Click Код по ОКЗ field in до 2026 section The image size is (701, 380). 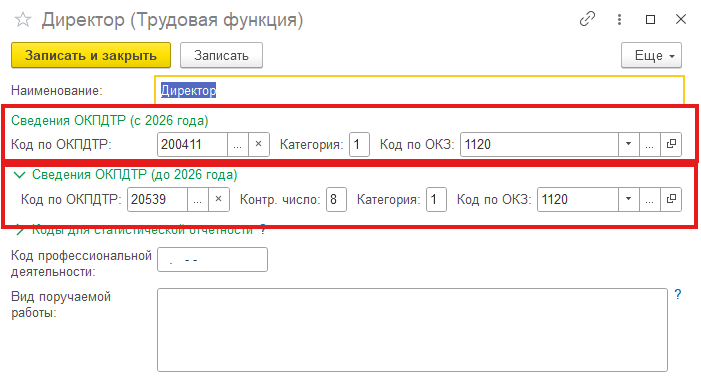(578, 199)
